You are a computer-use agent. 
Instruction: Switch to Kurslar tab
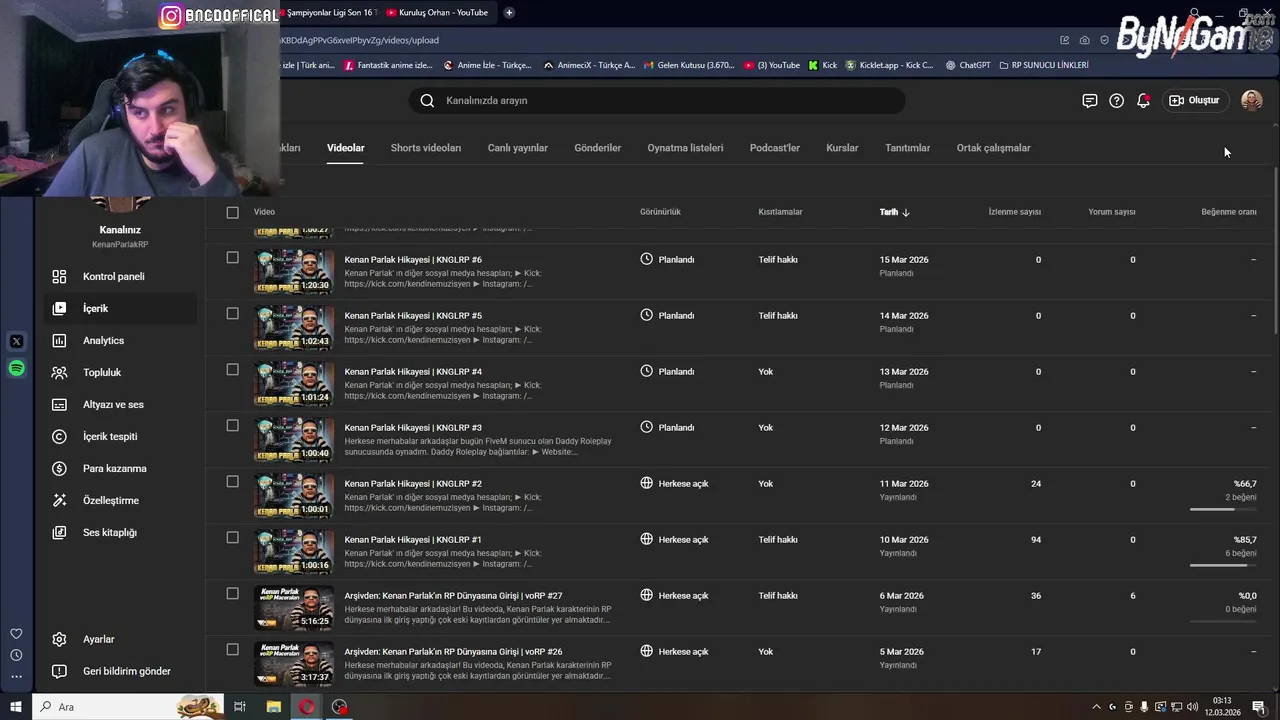coord(842,148)
